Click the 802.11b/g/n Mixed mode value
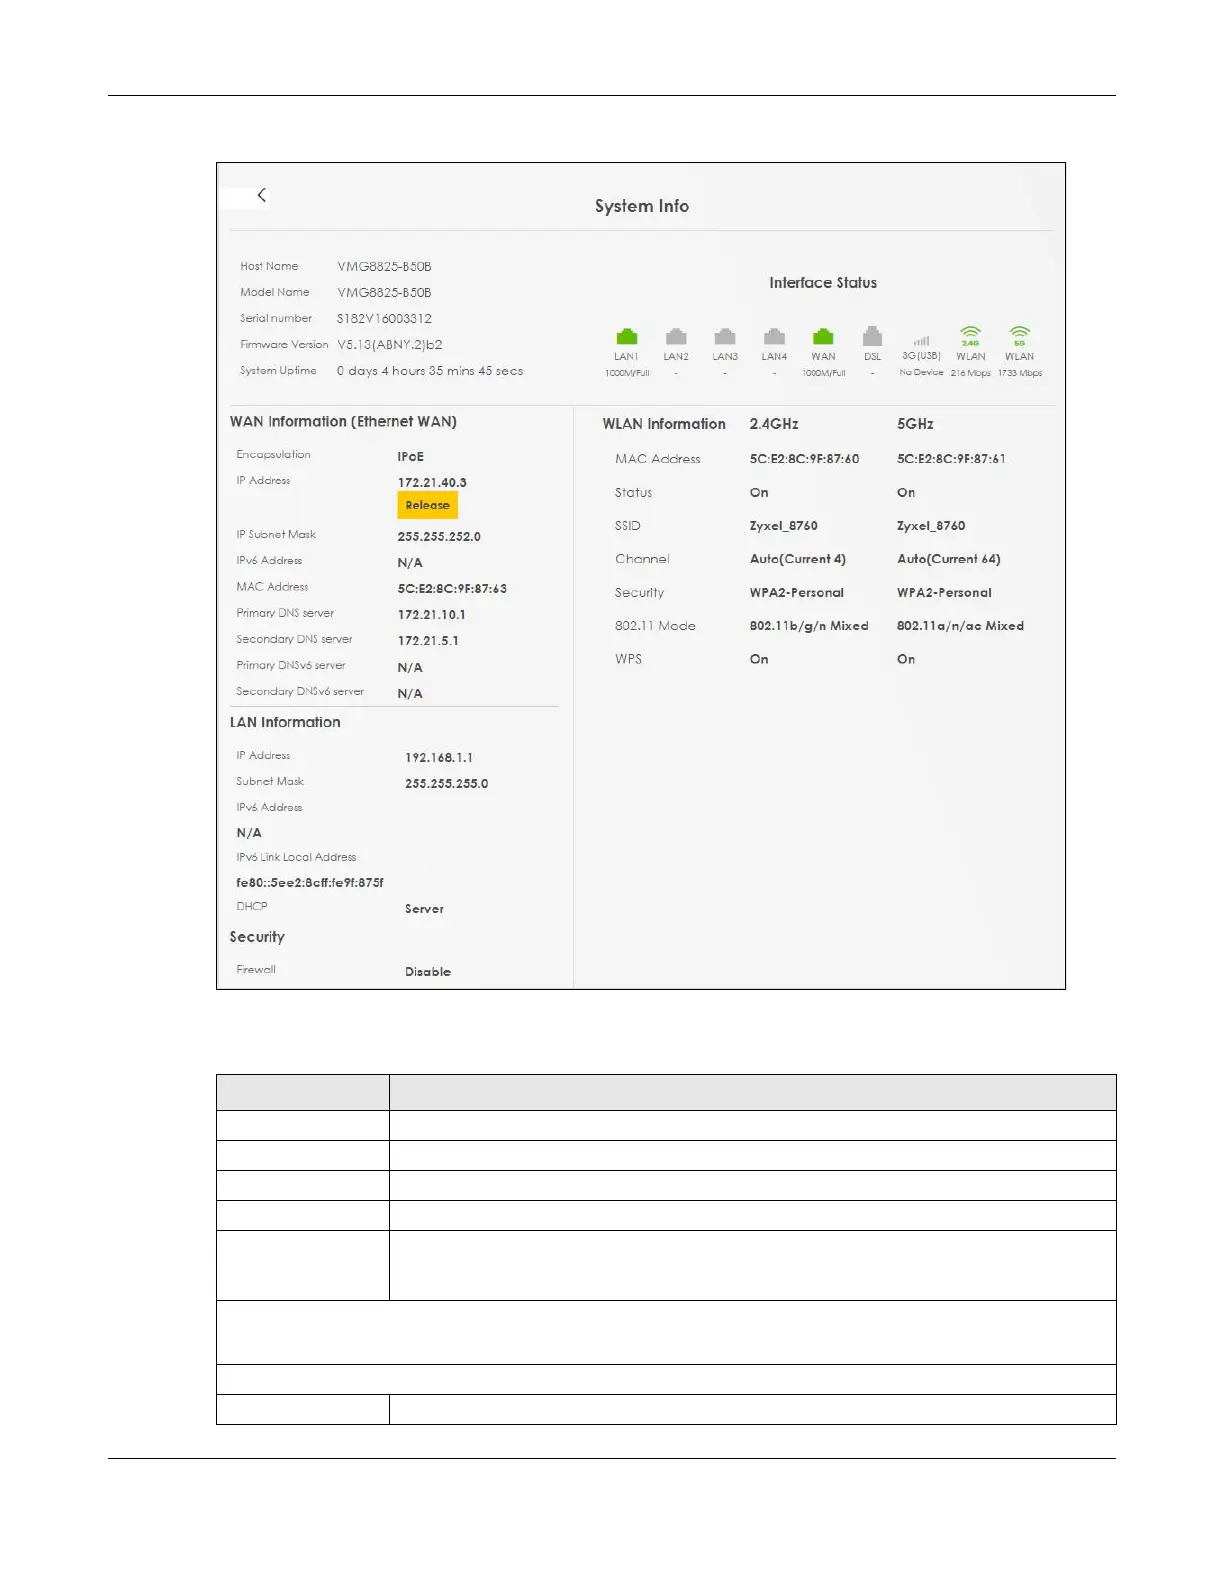This screenshot has height=1584, width=1224. tap(809, 626)
